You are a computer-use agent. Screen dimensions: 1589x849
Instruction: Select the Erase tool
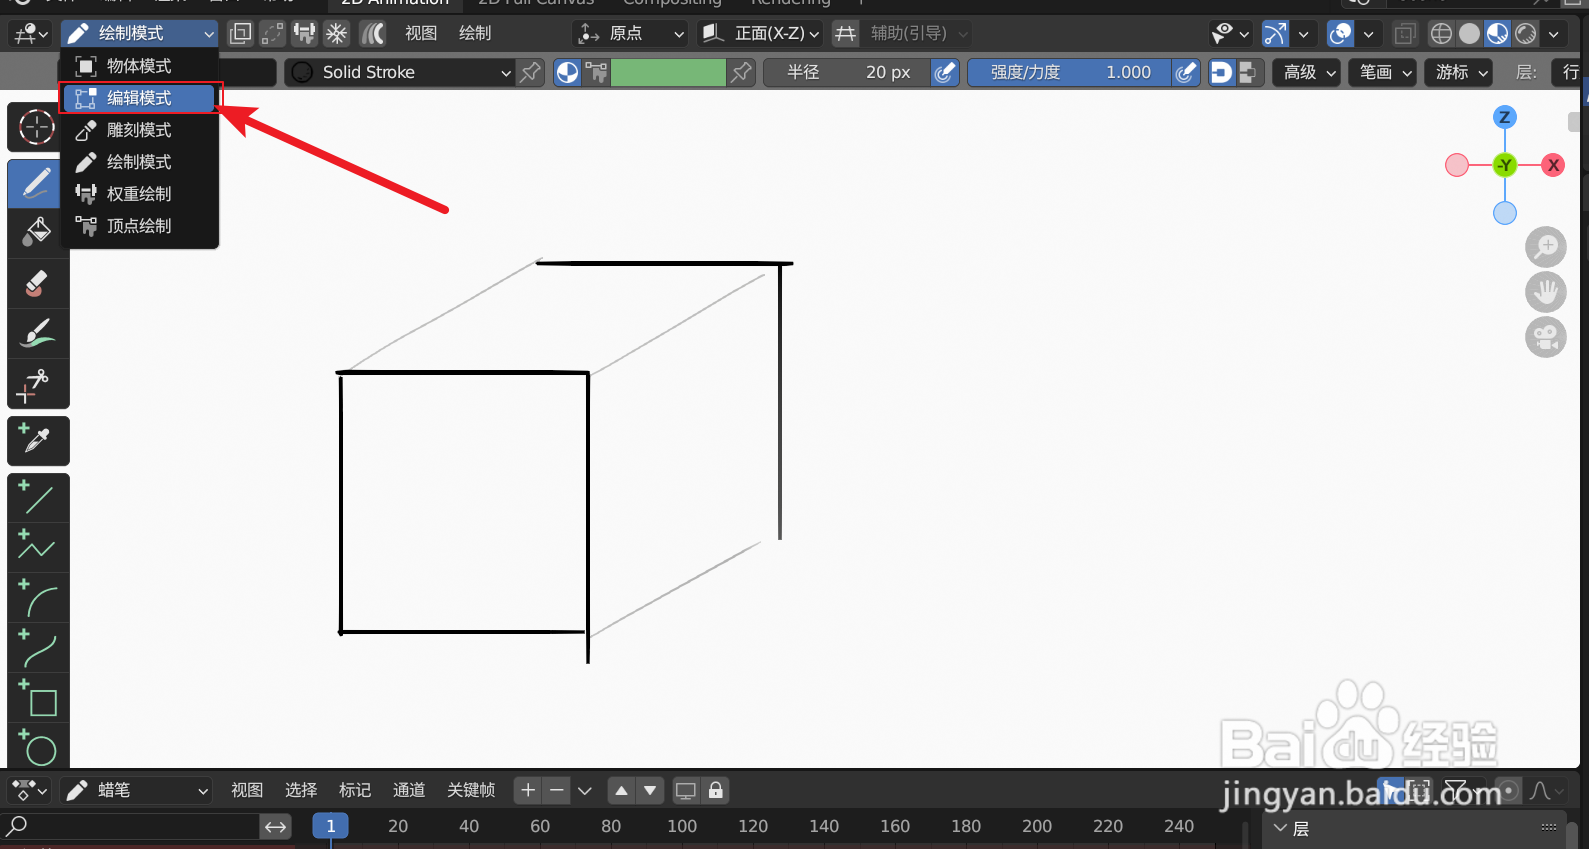tap(37, 283)
